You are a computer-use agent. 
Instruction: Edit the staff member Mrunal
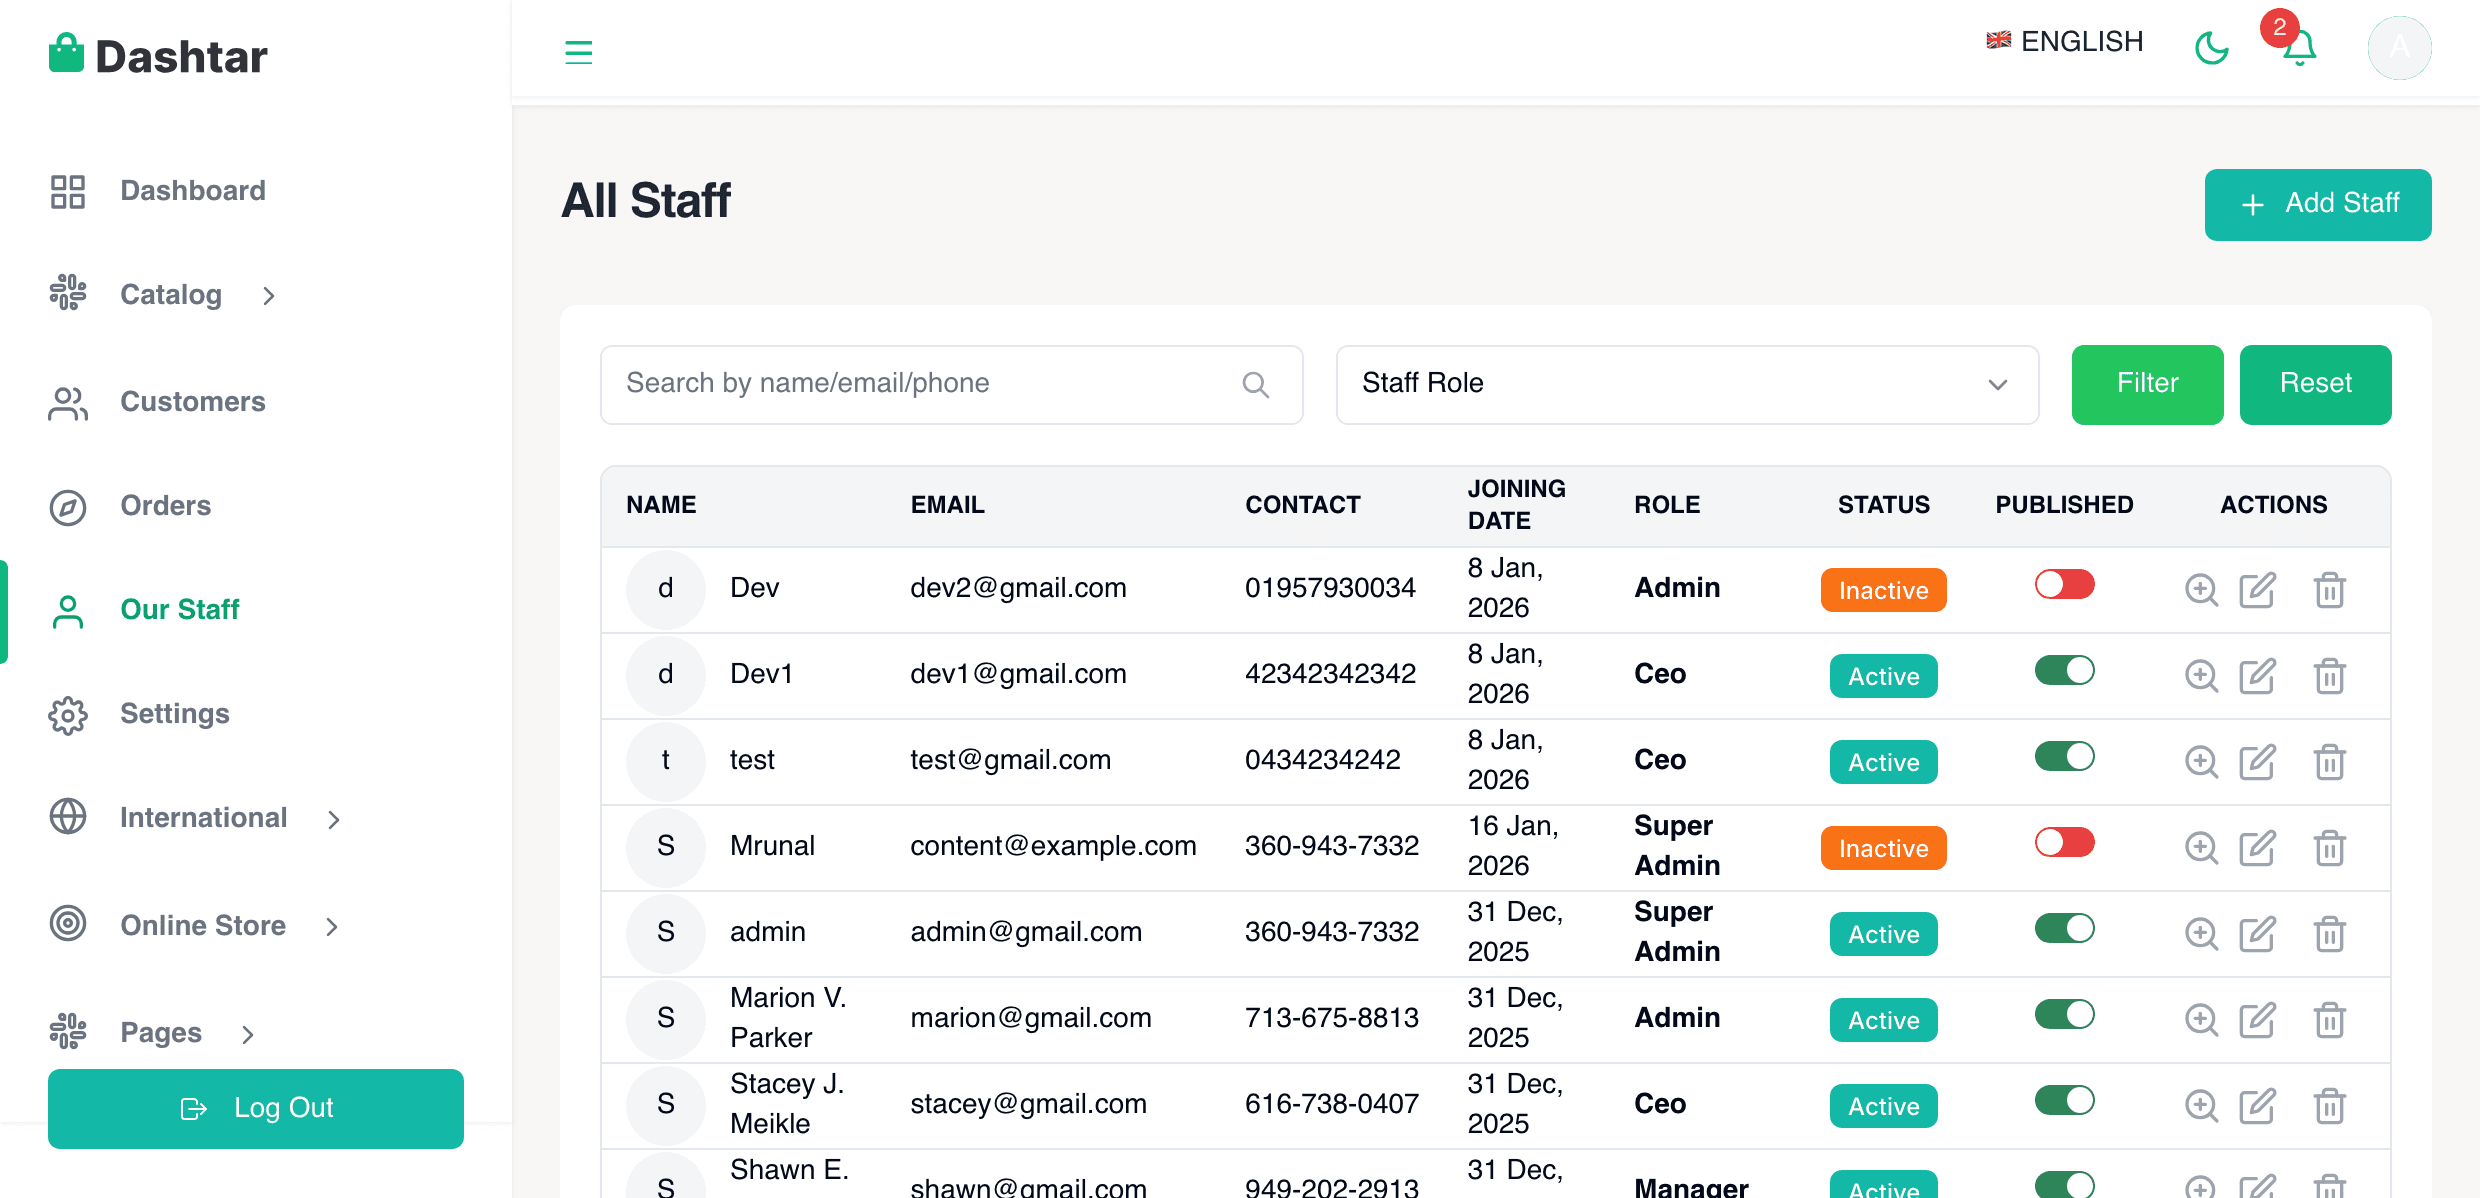click(x=2259, y=848)
